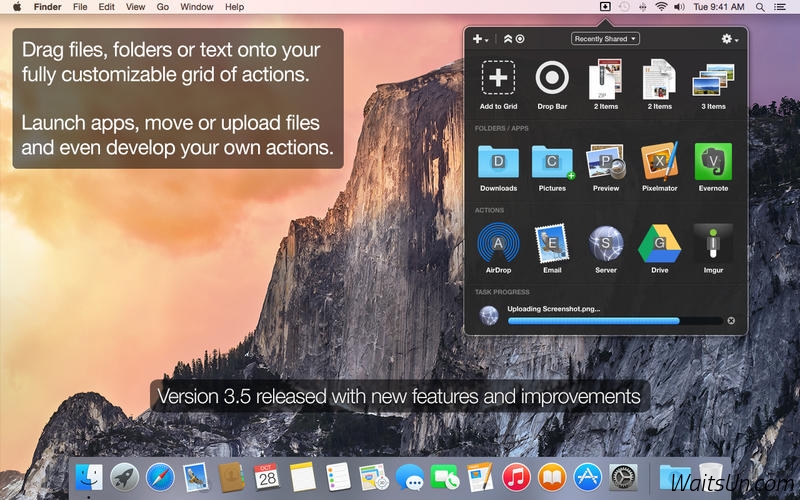
Task: Click the Wi-Fi status icon
Action: (x=661, y=7)
